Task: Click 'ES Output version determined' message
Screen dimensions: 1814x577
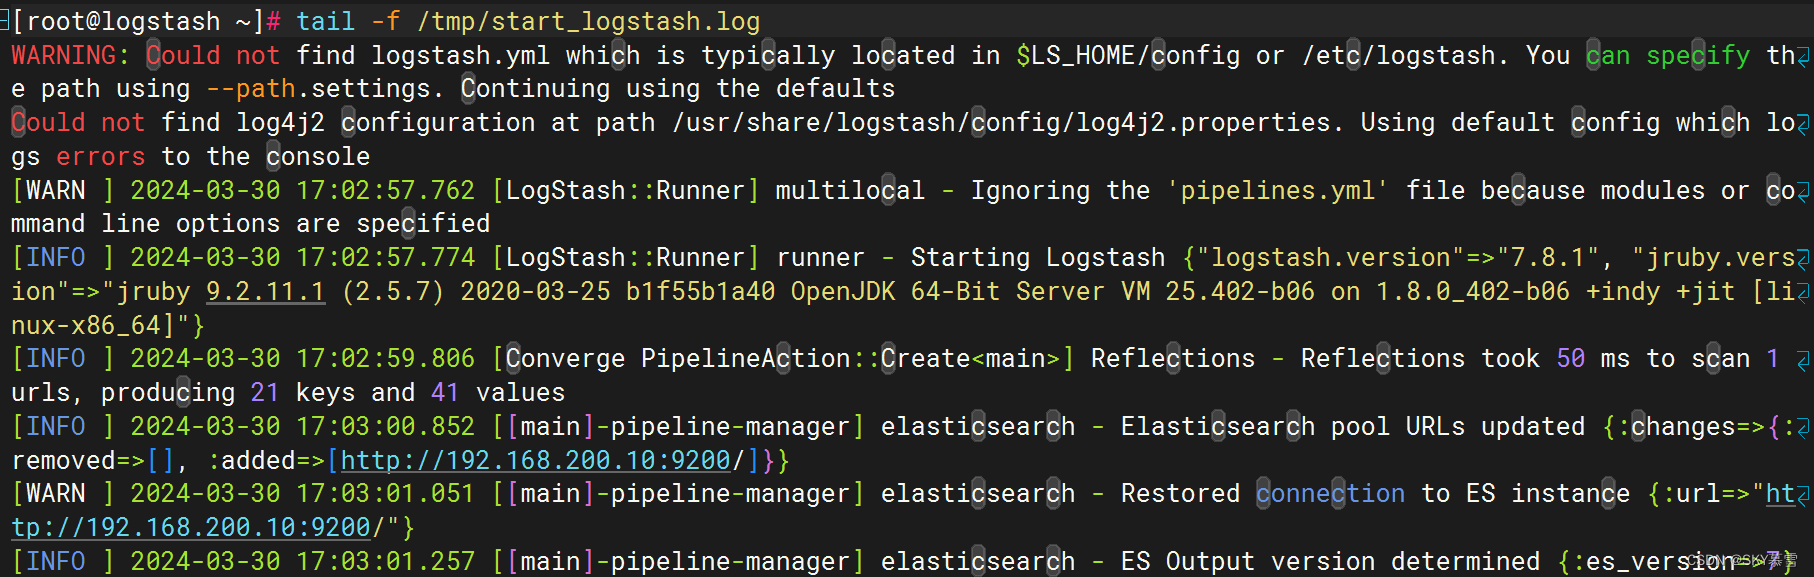Action: 1331,561
